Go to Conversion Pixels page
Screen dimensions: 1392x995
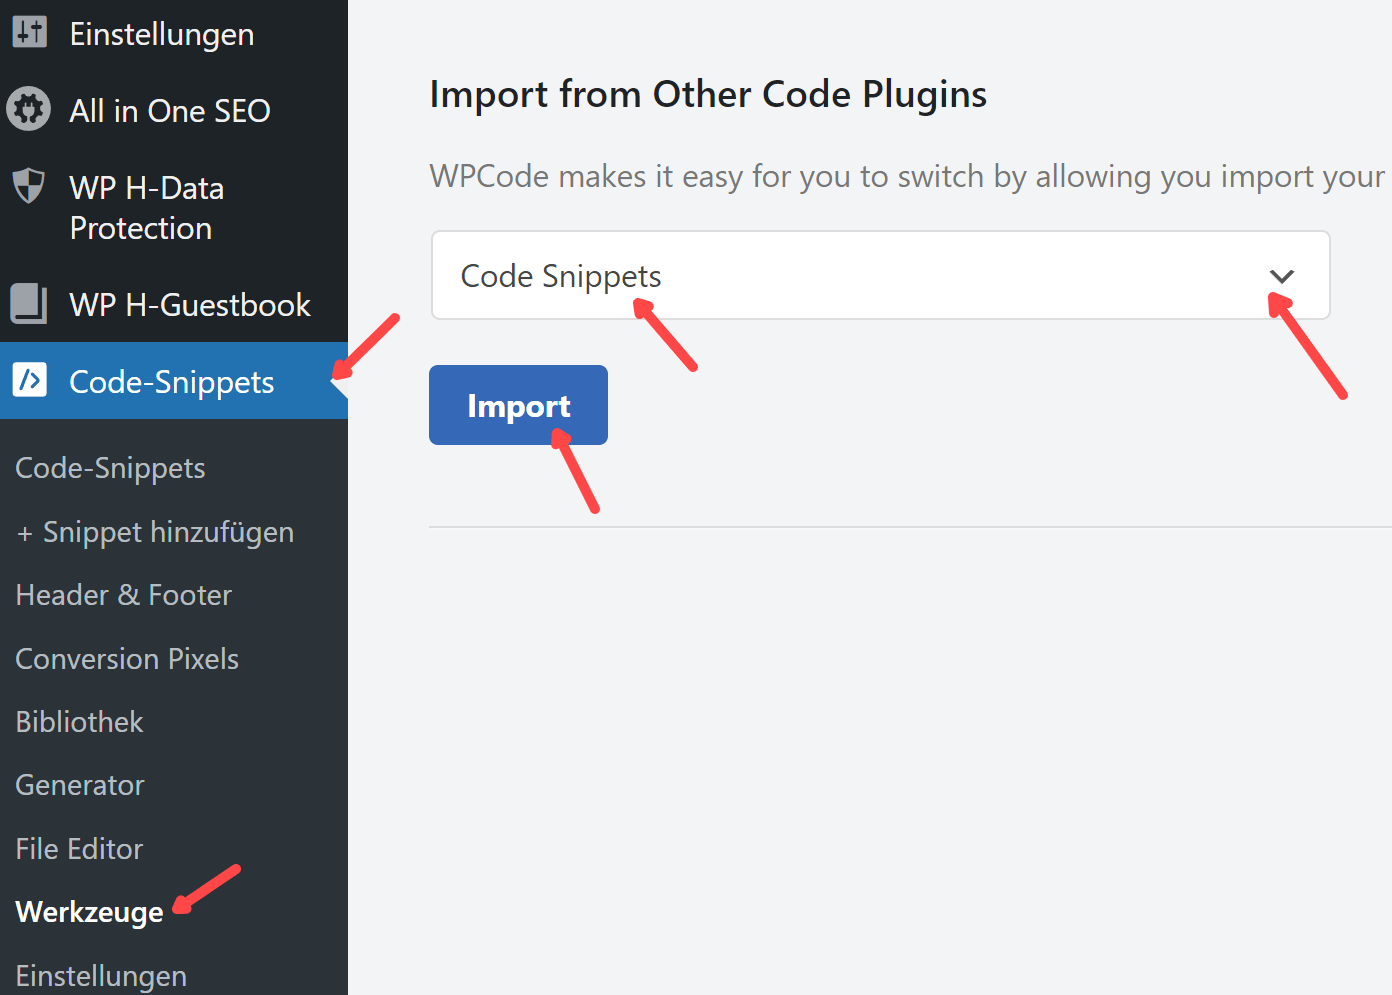tap(127, 659)
